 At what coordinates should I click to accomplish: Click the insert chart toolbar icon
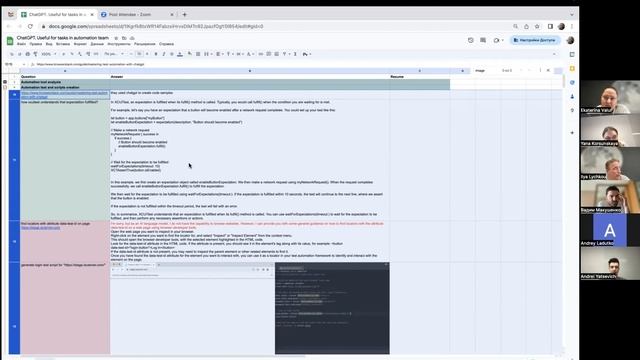click(276, 54)
